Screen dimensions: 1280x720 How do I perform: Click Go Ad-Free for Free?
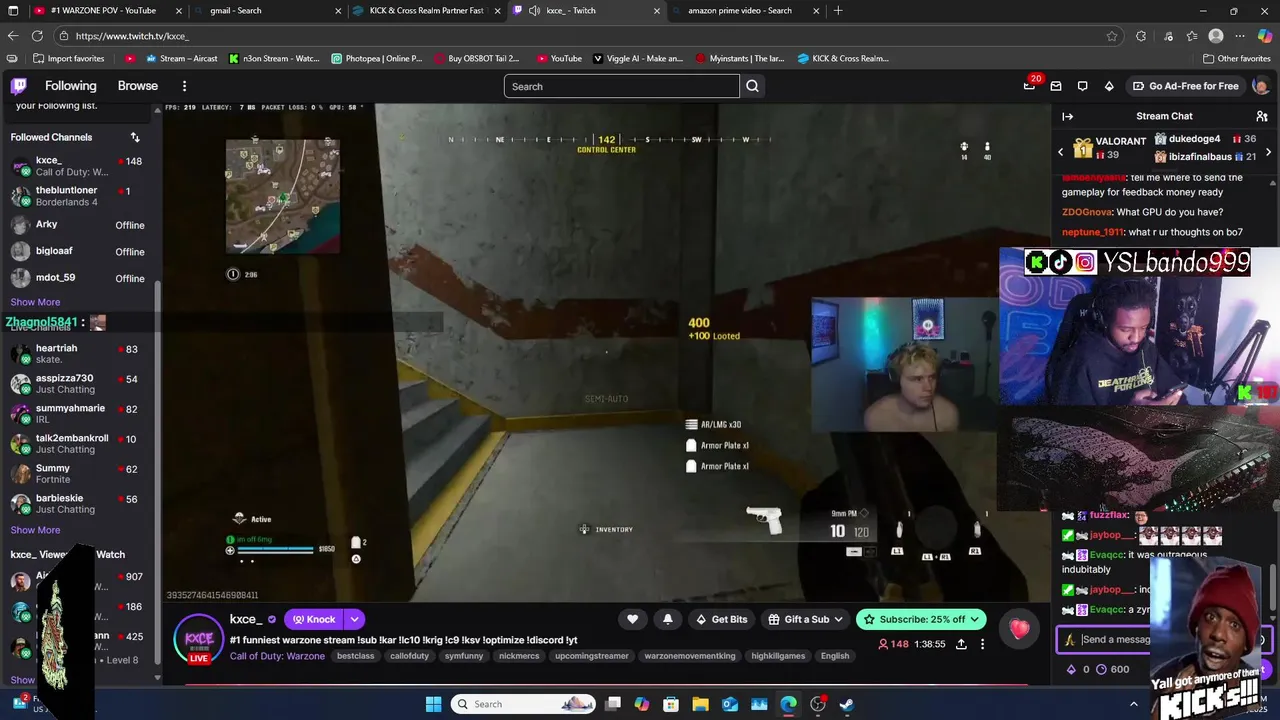pyautogui.click(x=1184, y=86)
